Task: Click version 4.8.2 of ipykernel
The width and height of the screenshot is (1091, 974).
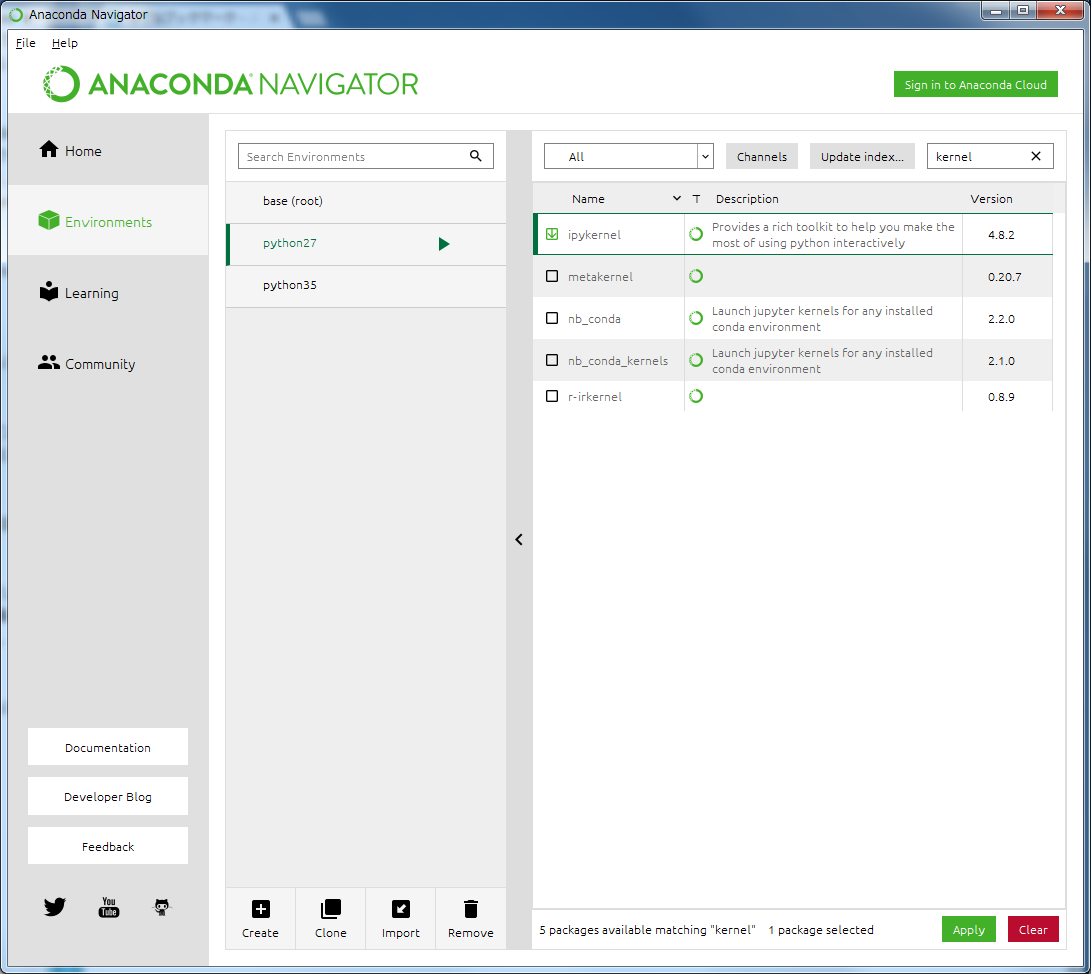Action: click(1001, 234)
